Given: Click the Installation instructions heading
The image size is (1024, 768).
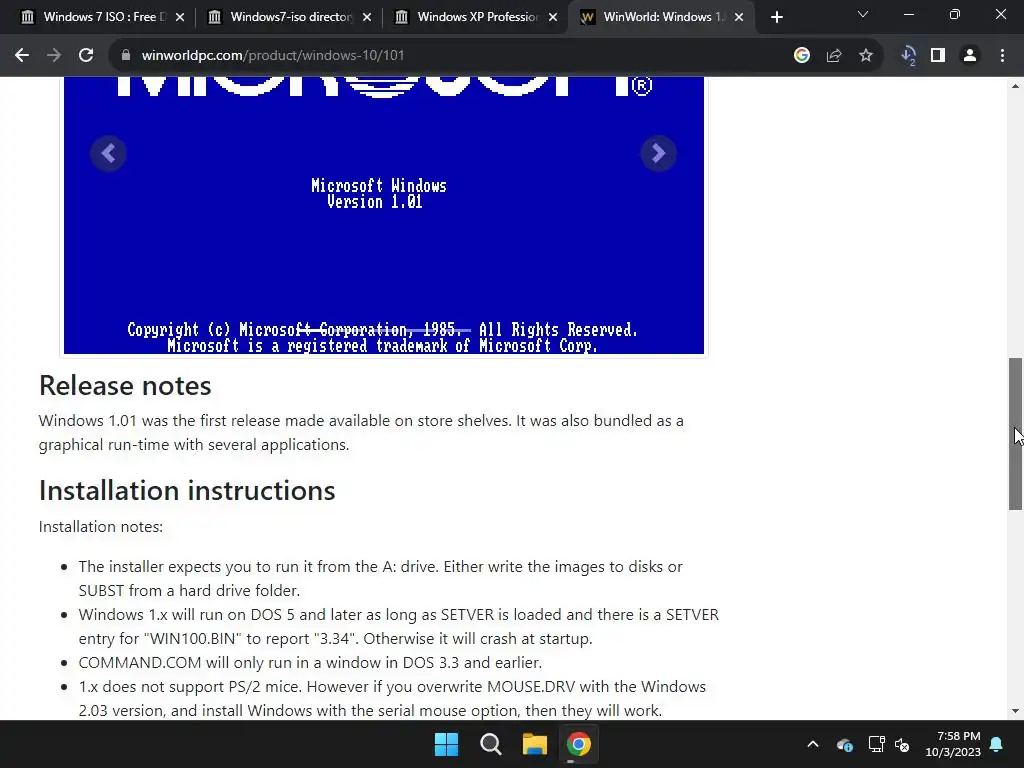Looking at the screenshot, I should coord(187,490).
